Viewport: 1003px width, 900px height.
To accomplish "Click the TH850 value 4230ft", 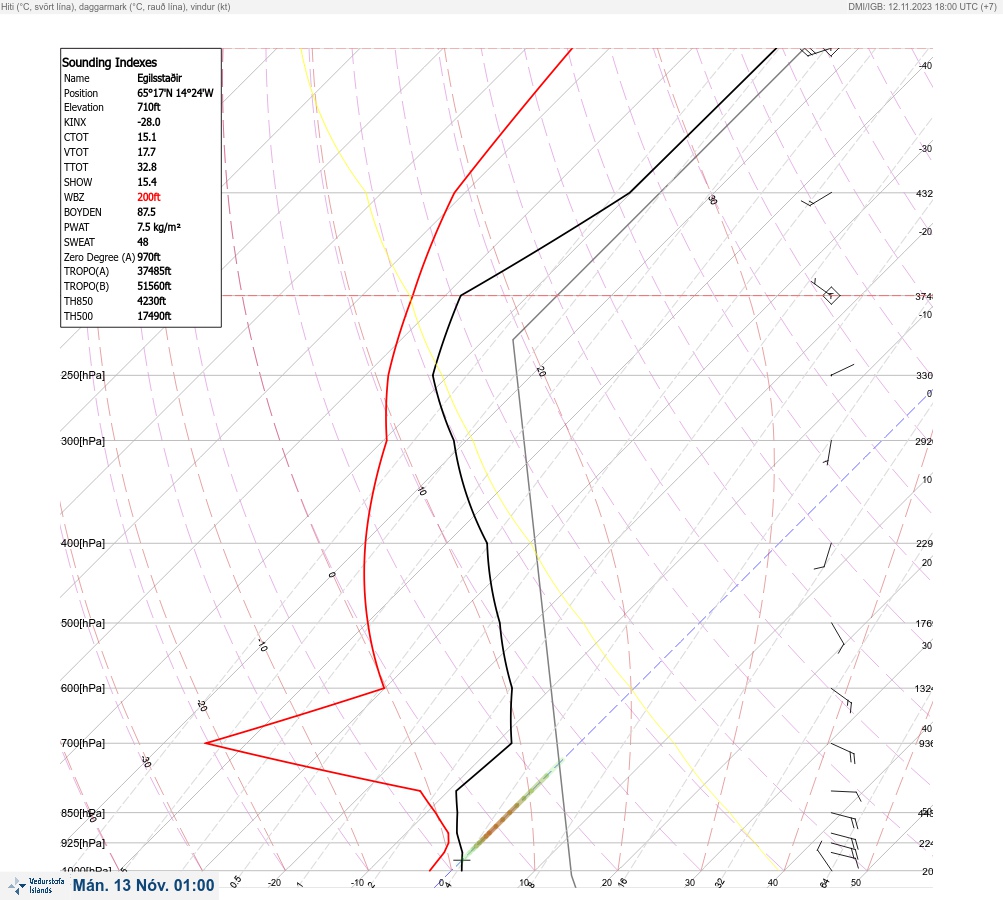I will 152,301.
